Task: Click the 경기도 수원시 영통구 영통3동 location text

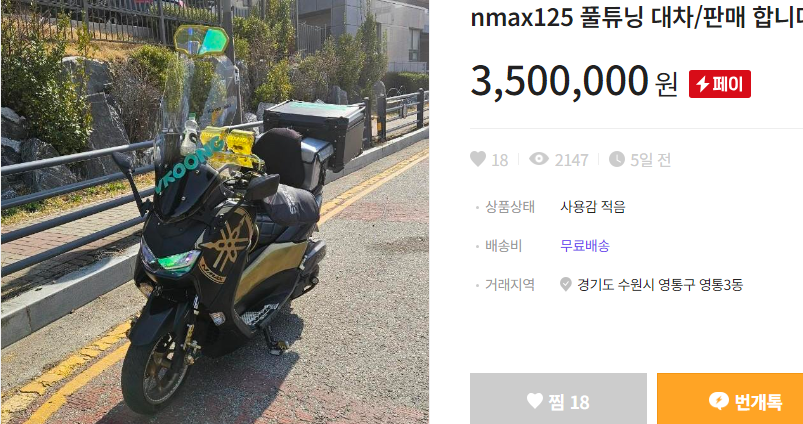Action: 660,284
